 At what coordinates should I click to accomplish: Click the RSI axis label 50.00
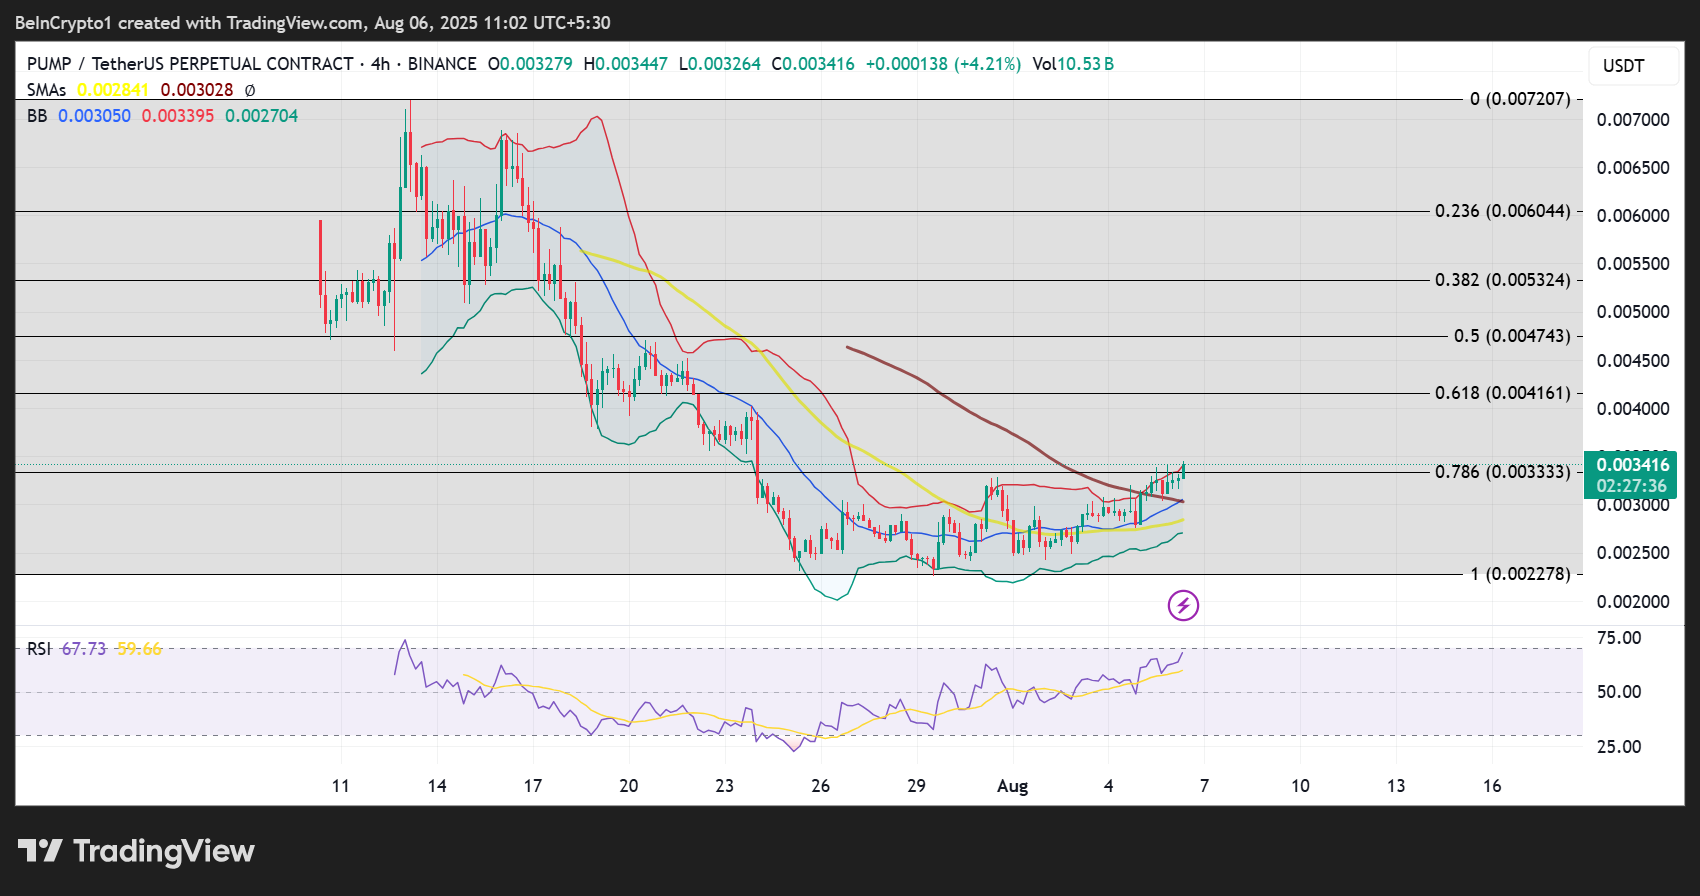click(x=1619, y=692)
